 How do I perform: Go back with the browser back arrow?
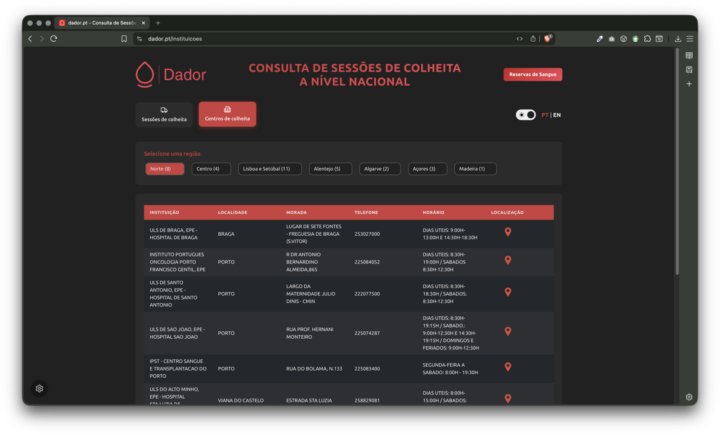coord(30,39)
